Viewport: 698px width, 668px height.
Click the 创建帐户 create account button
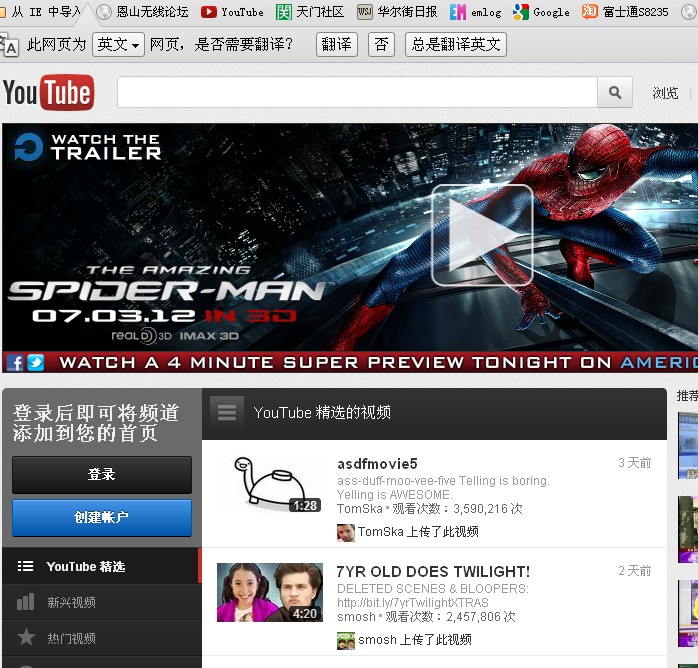(x=102, y=518)
